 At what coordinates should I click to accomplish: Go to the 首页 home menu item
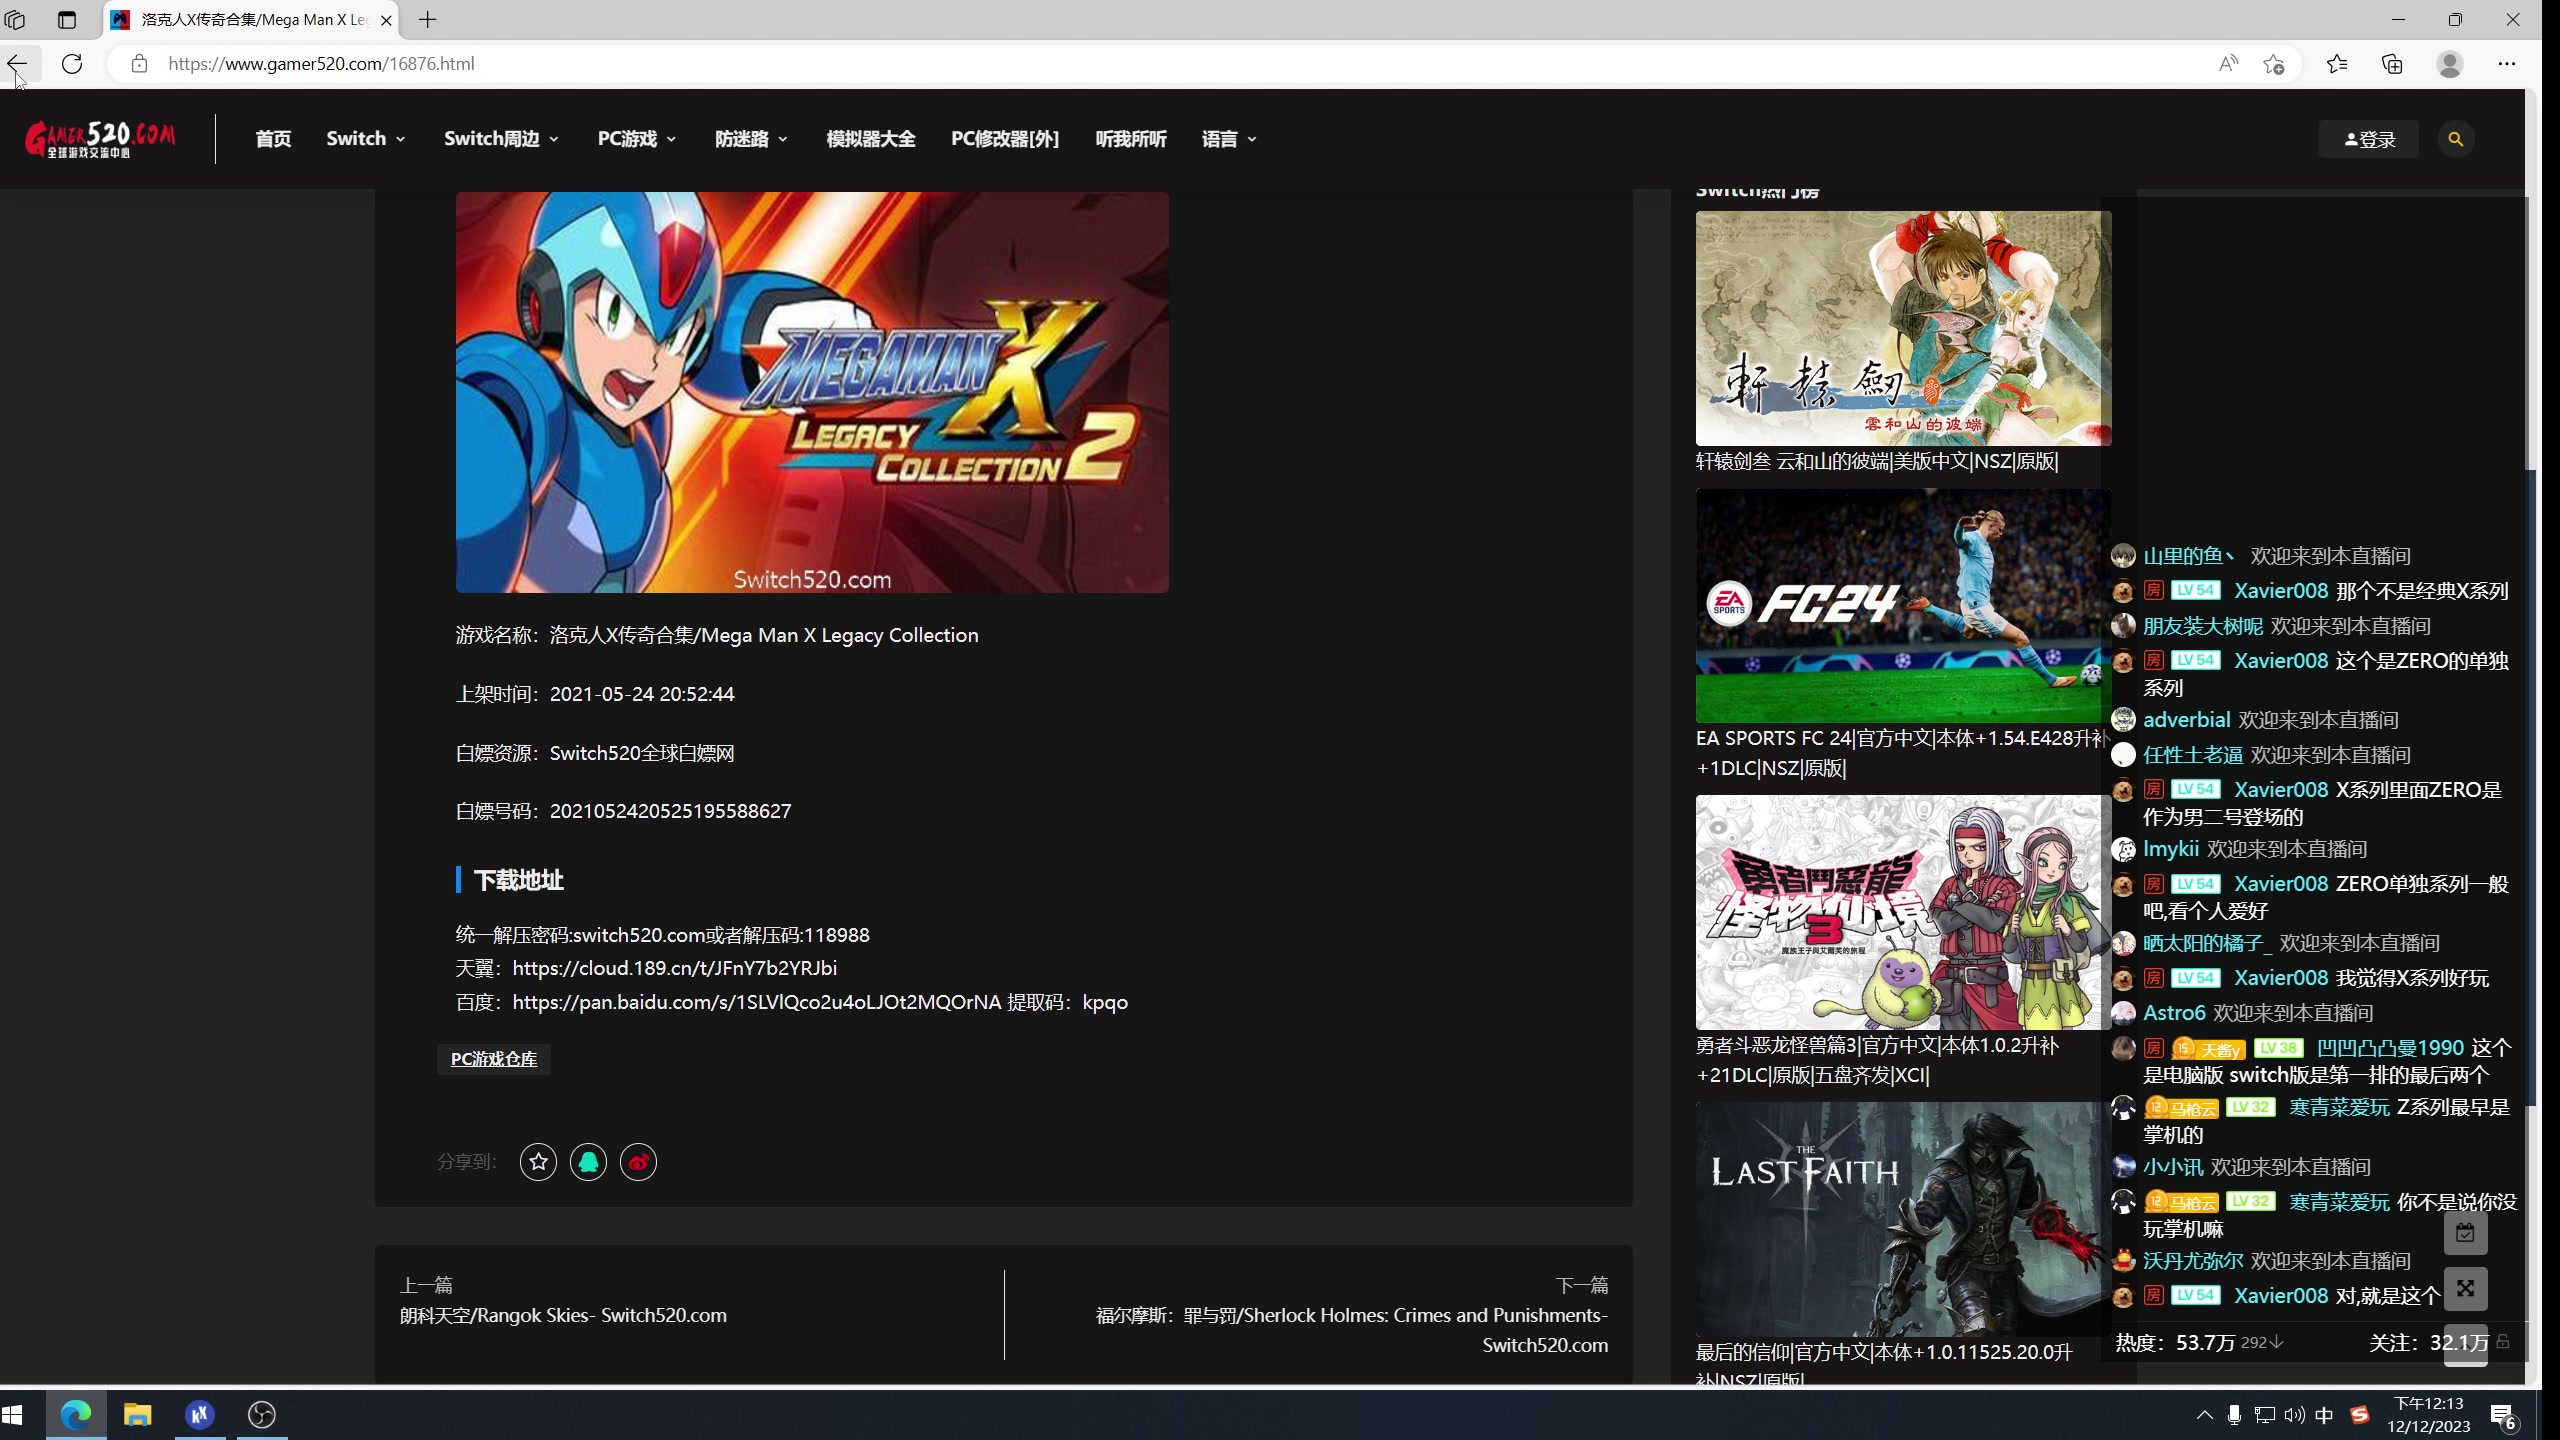[x=273, y=139]
